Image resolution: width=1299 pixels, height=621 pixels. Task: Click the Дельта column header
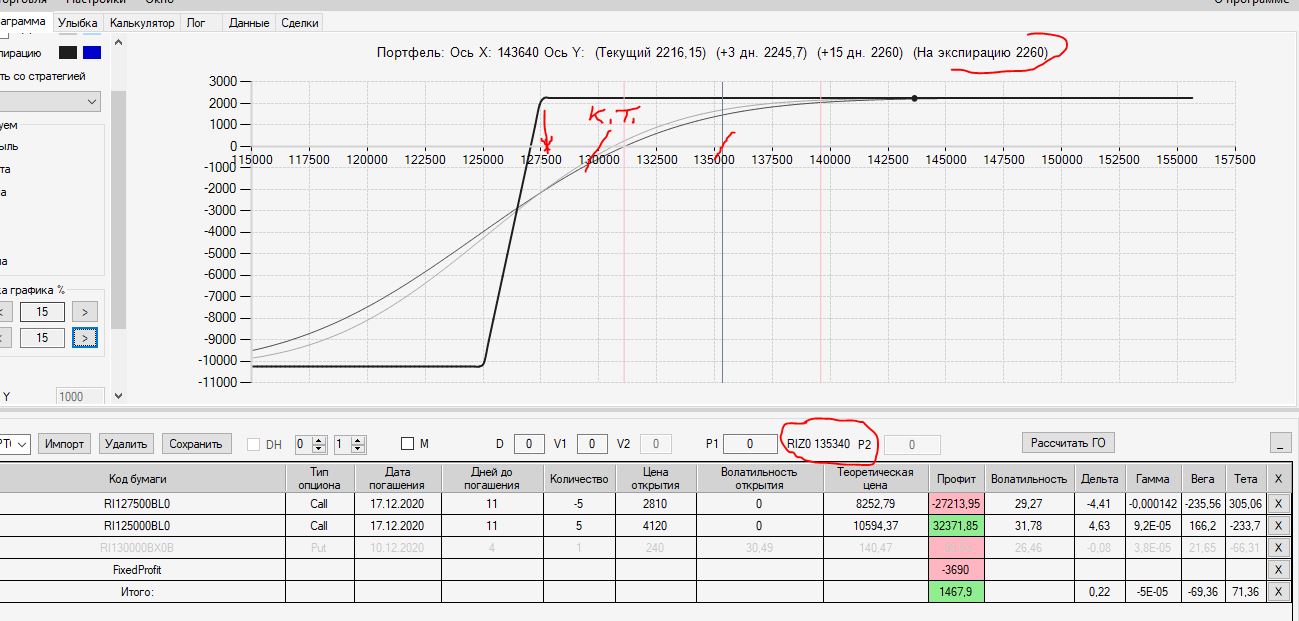1099,478
